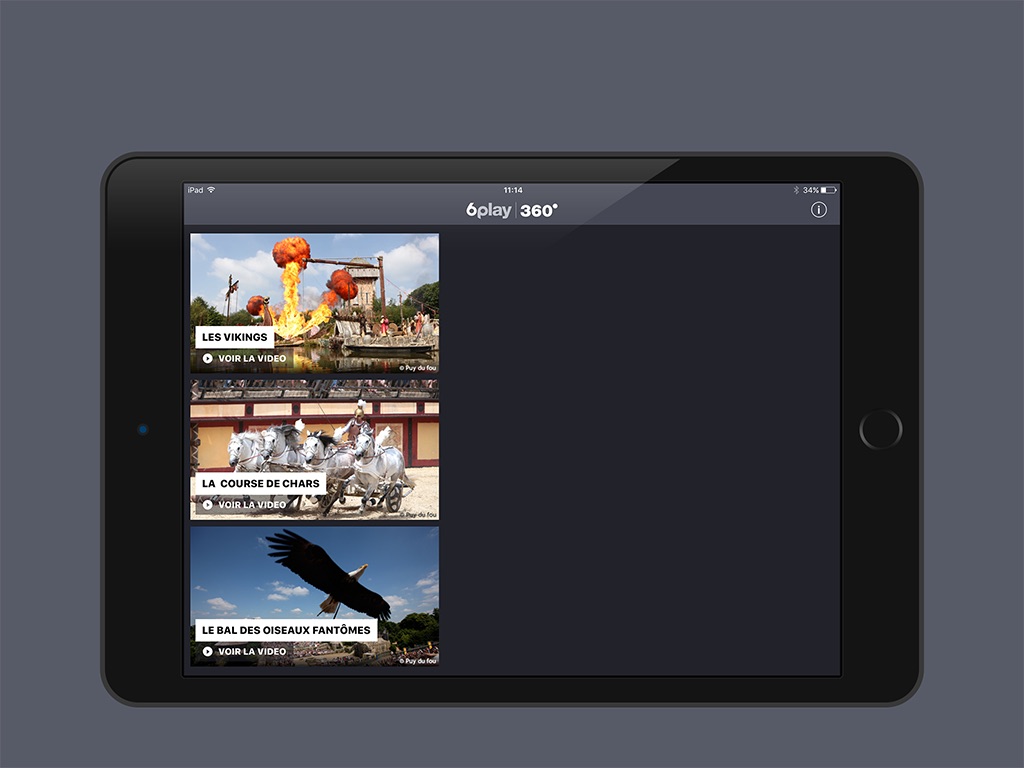Select the 'Les Vikings' title label
1024x768 pixels.
point(234,337)
